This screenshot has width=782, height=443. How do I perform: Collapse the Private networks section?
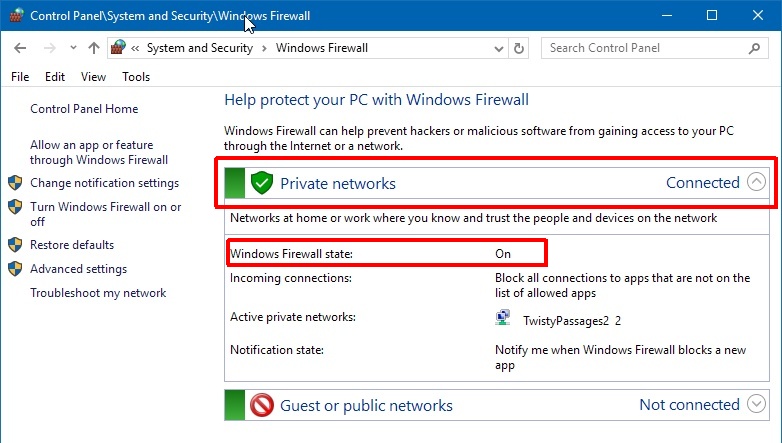(756, 182)
